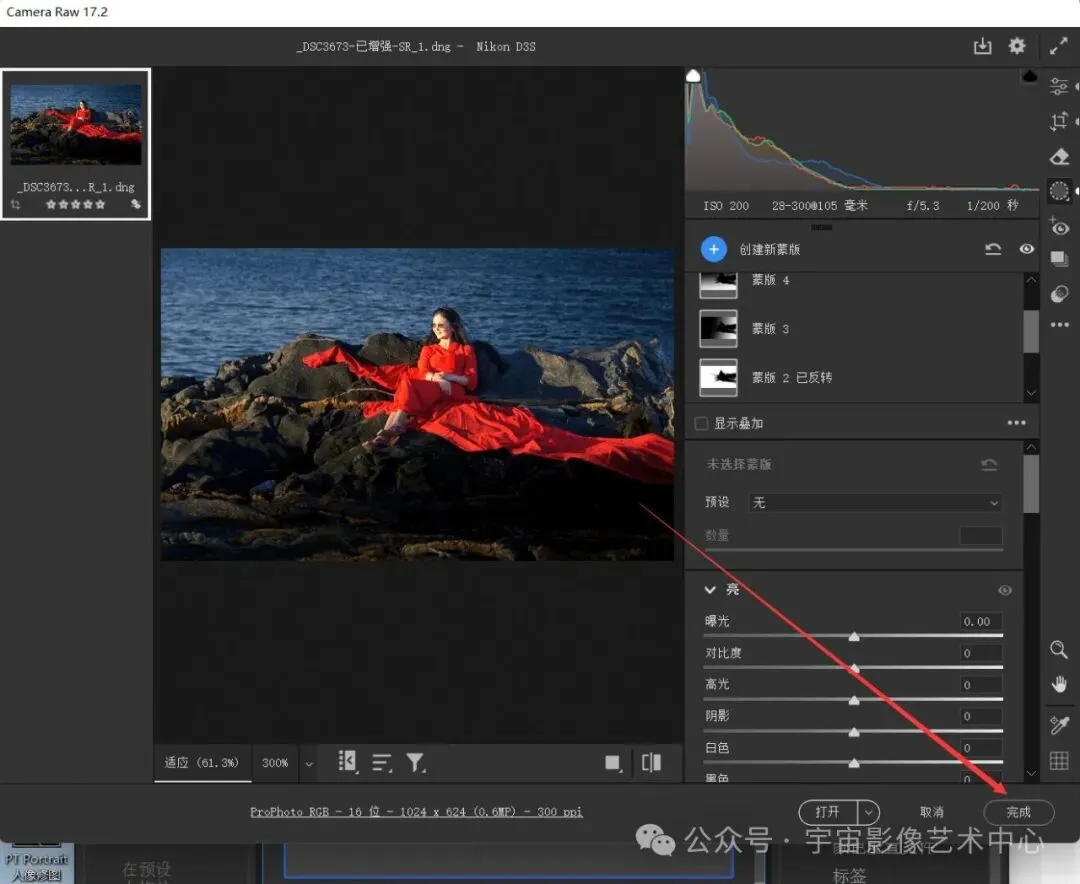This screenshot has width=1080, height=884.
Task: Select the Hand pan tool
Action: [1059, 685]
